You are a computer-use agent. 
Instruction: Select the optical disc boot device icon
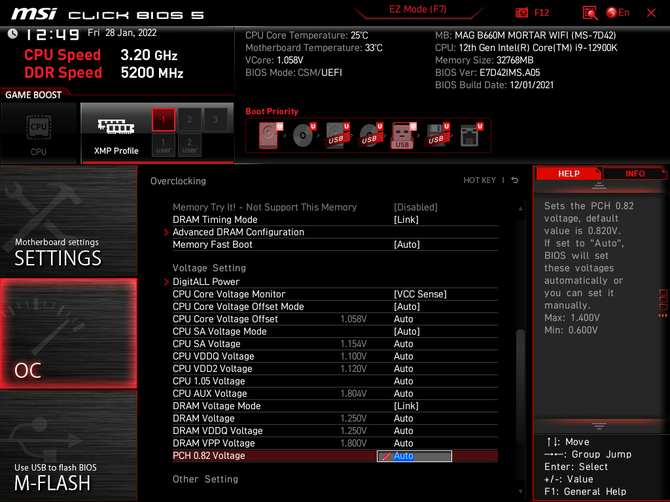pos(303,135)
